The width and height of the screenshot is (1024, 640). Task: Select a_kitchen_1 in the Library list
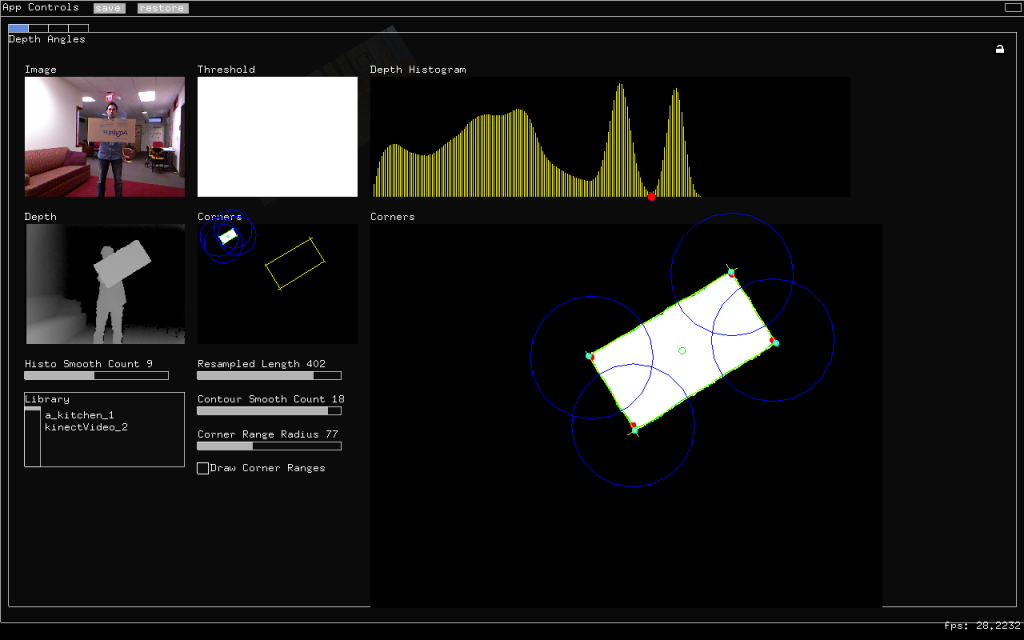click(x=79, y=415)
